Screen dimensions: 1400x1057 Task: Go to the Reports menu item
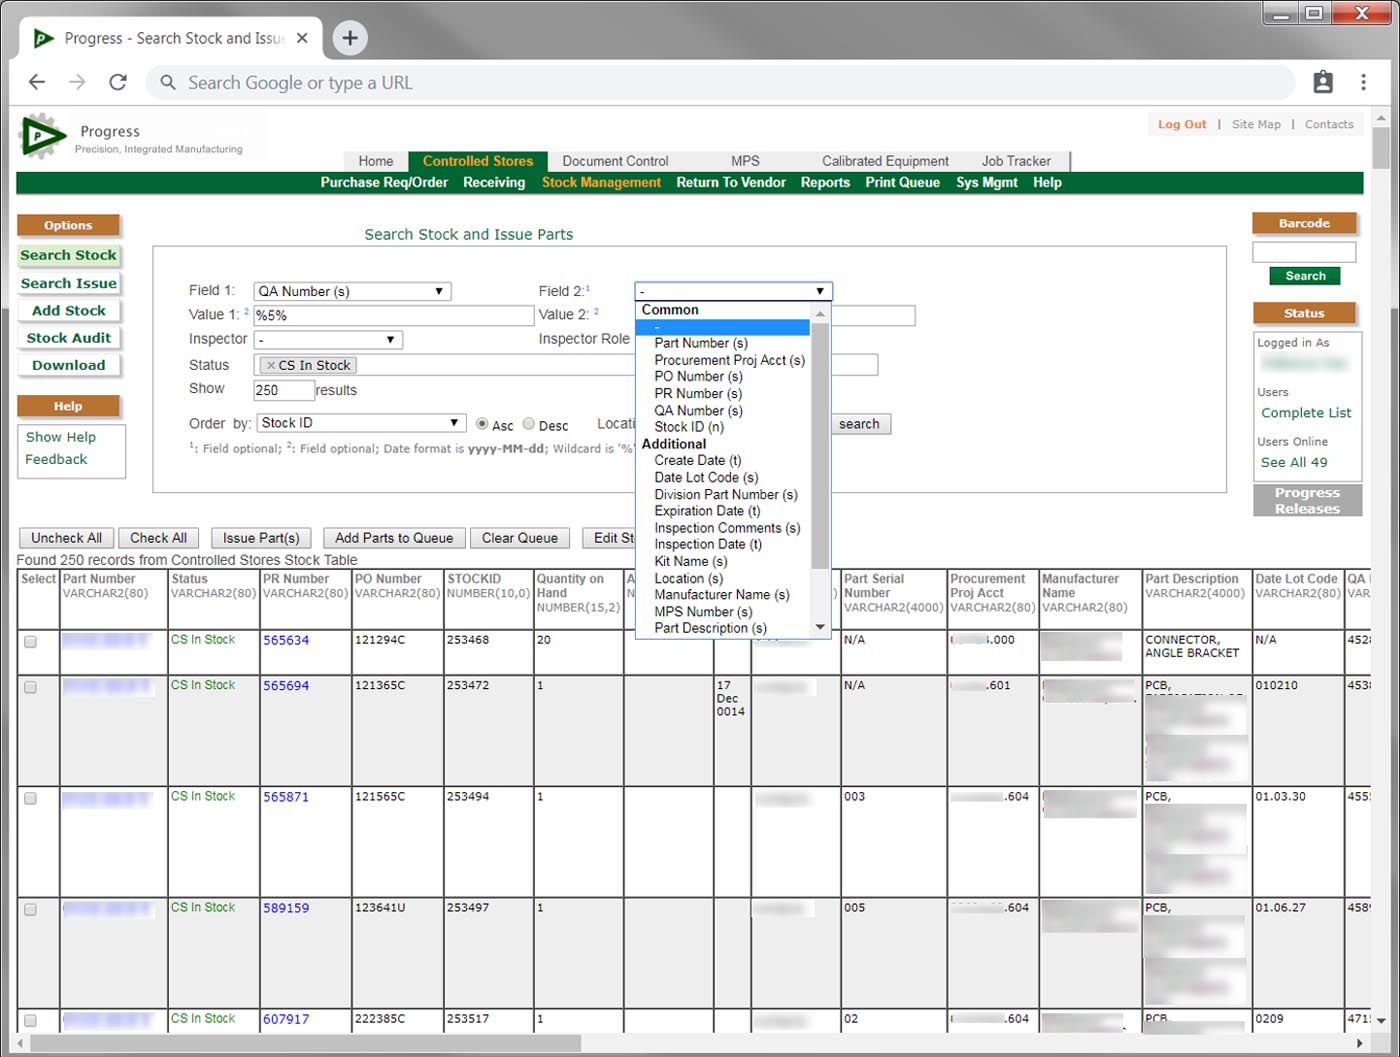coord(825,183)
